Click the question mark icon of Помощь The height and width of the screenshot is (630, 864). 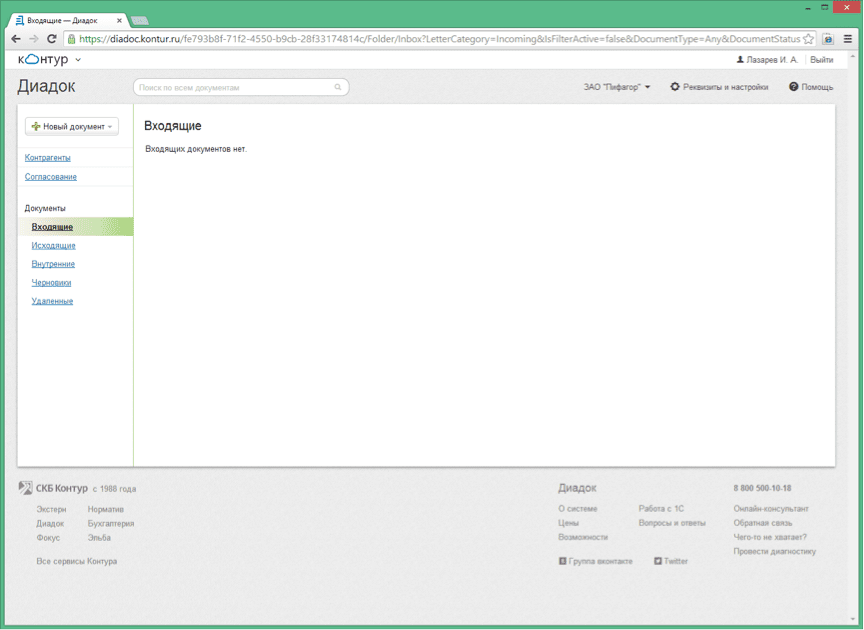coord(793,87)
